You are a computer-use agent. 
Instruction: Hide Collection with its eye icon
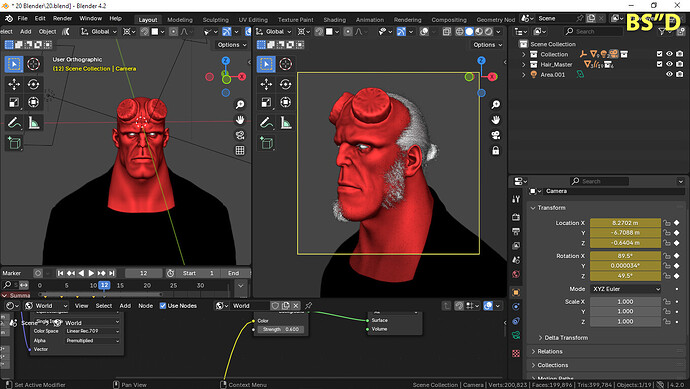(x=669, y=54)
